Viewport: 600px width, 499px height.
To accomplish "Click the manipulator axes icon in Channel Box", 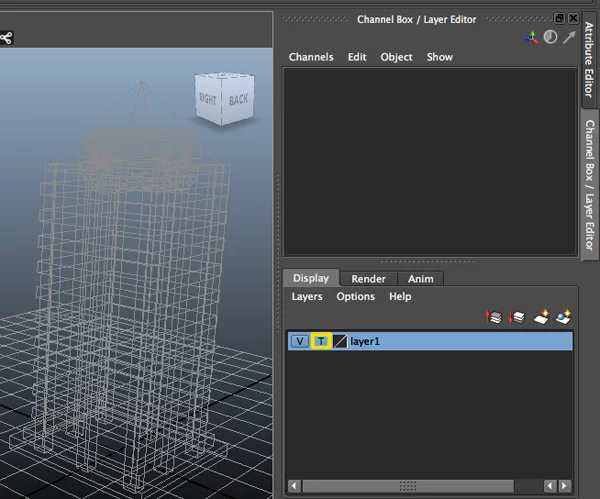I will click(x=532, y=38).
